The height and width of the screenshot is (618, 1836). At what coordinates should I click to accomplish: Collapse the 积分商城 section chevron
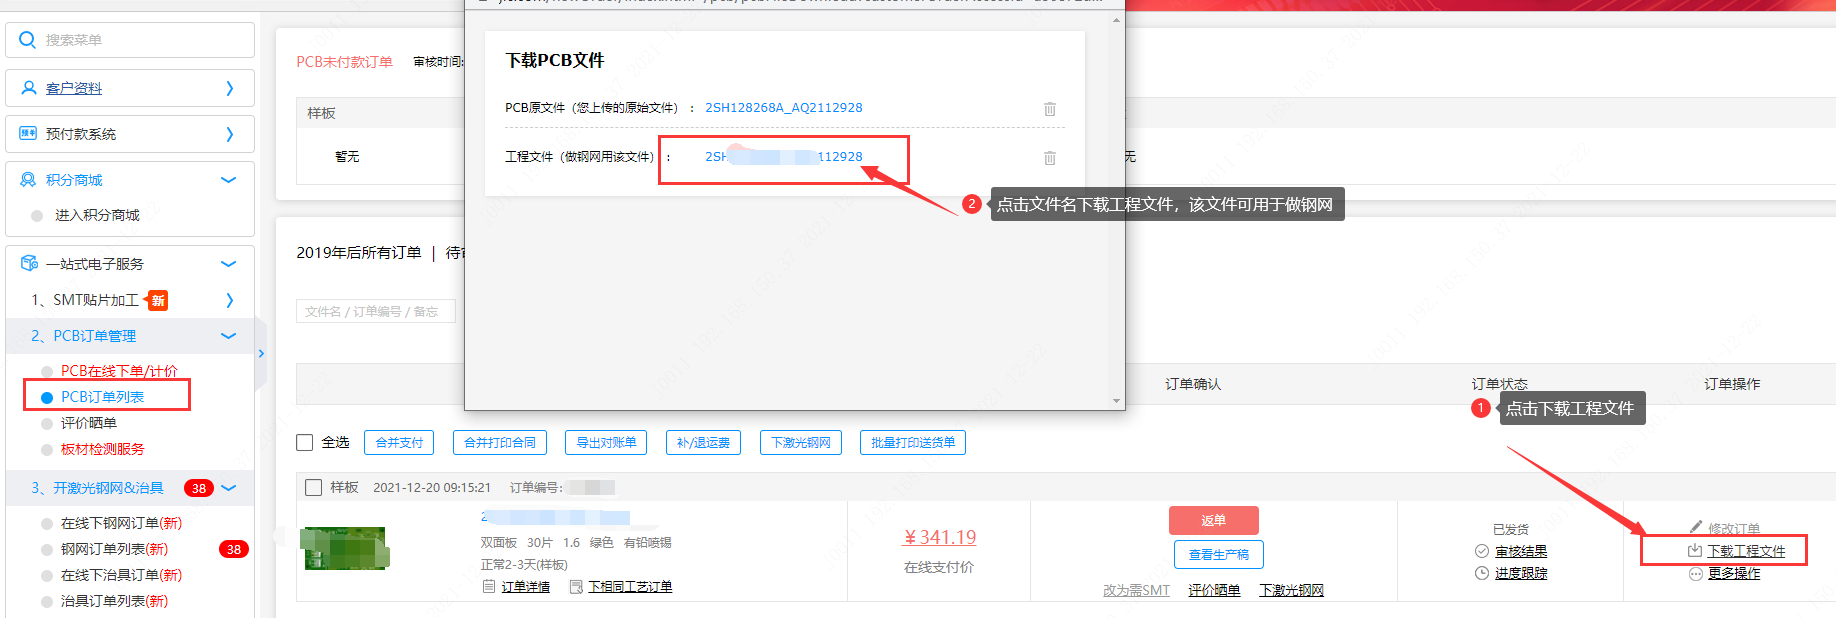tap(228, 180)
